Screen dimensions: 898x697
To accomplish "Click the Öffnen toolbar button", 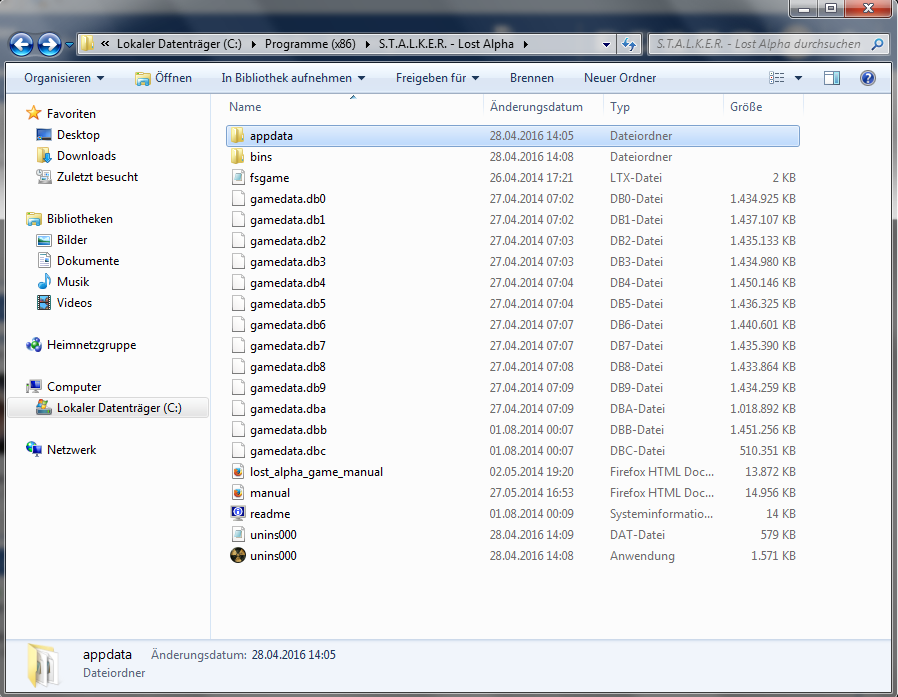I will point(163,78).
